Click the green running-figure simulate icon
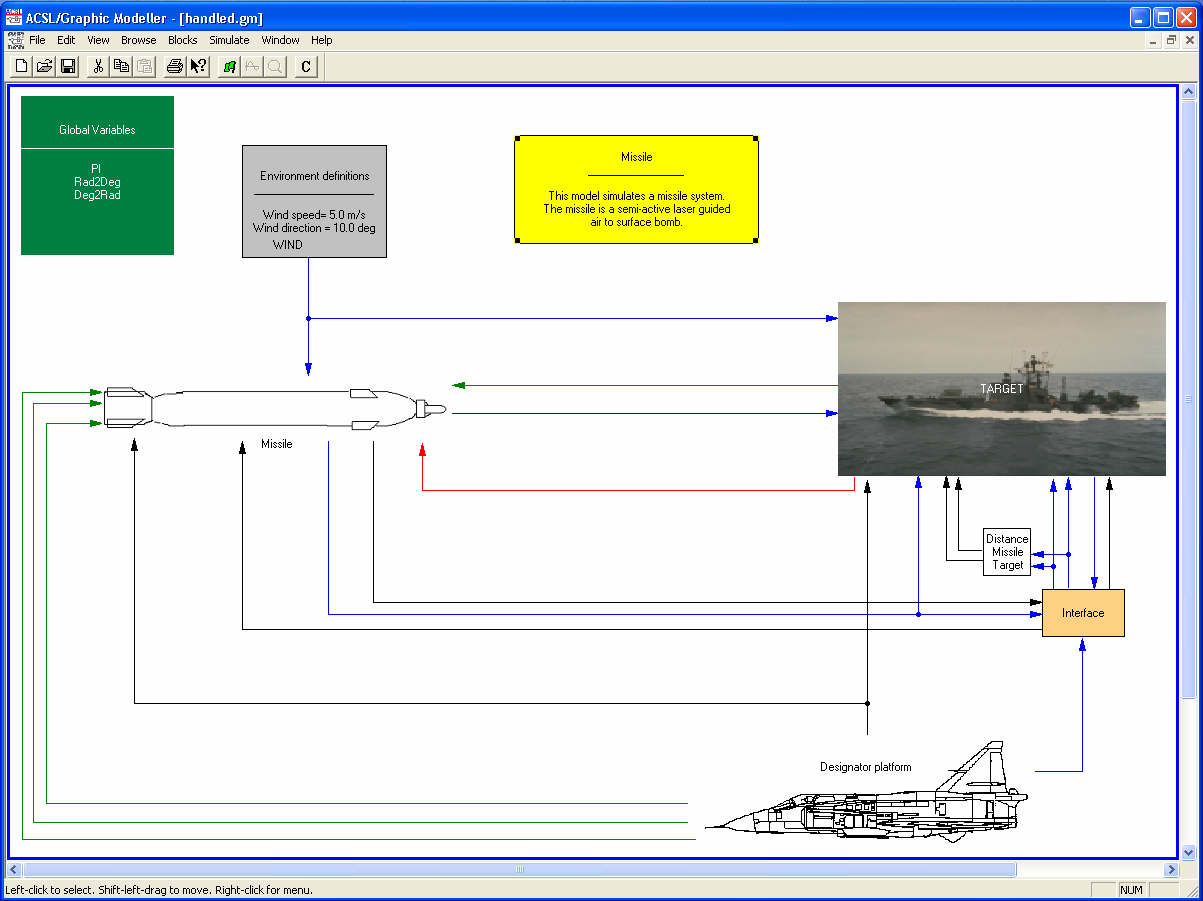The image size is (1203, 901). (x=229, y=67)
